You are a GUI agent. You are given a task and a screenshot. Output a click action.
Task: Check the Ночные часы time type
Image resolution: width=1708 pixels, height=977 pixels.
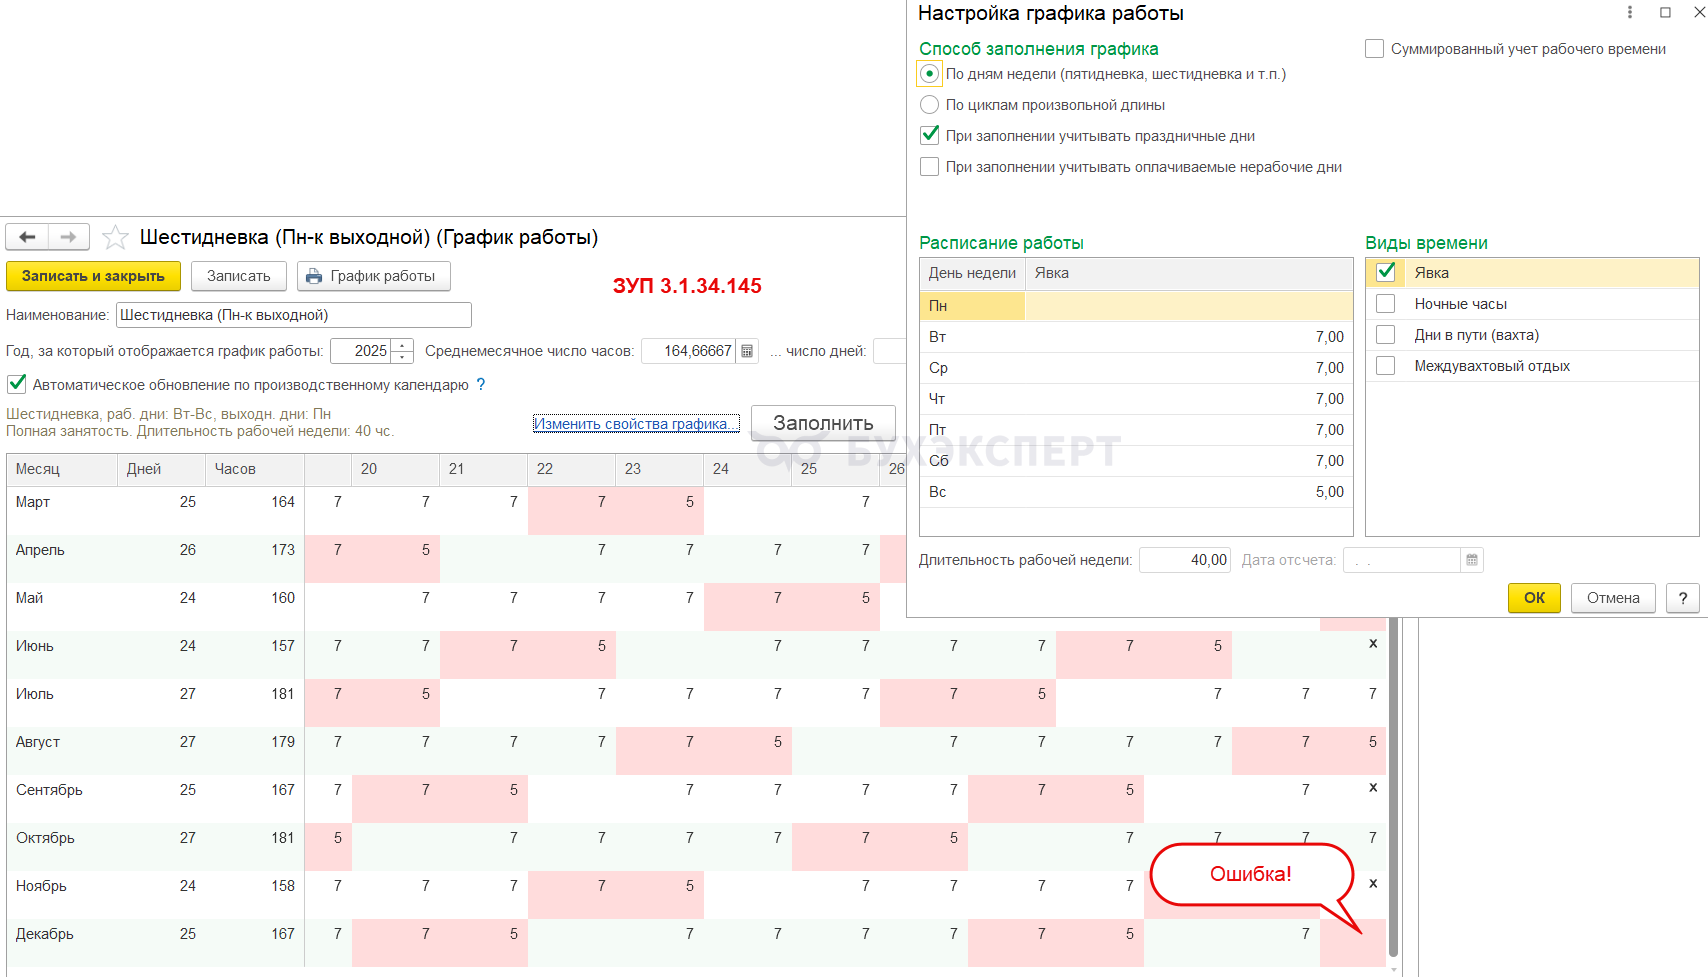point(1386,304)
